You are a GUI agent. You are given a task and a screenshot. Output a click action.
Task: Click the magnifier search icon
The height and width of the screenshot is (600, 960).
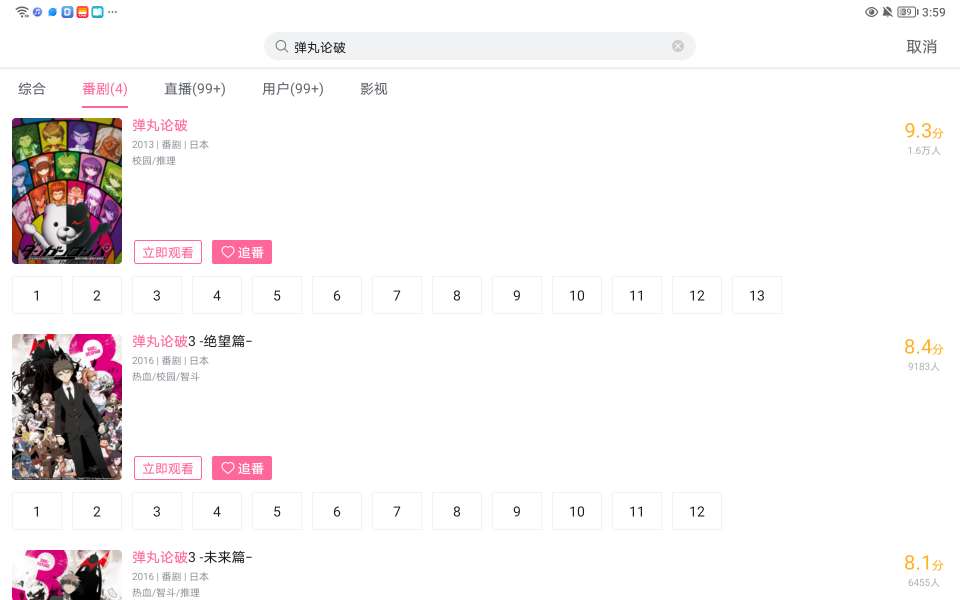click(x=282, y=46)
